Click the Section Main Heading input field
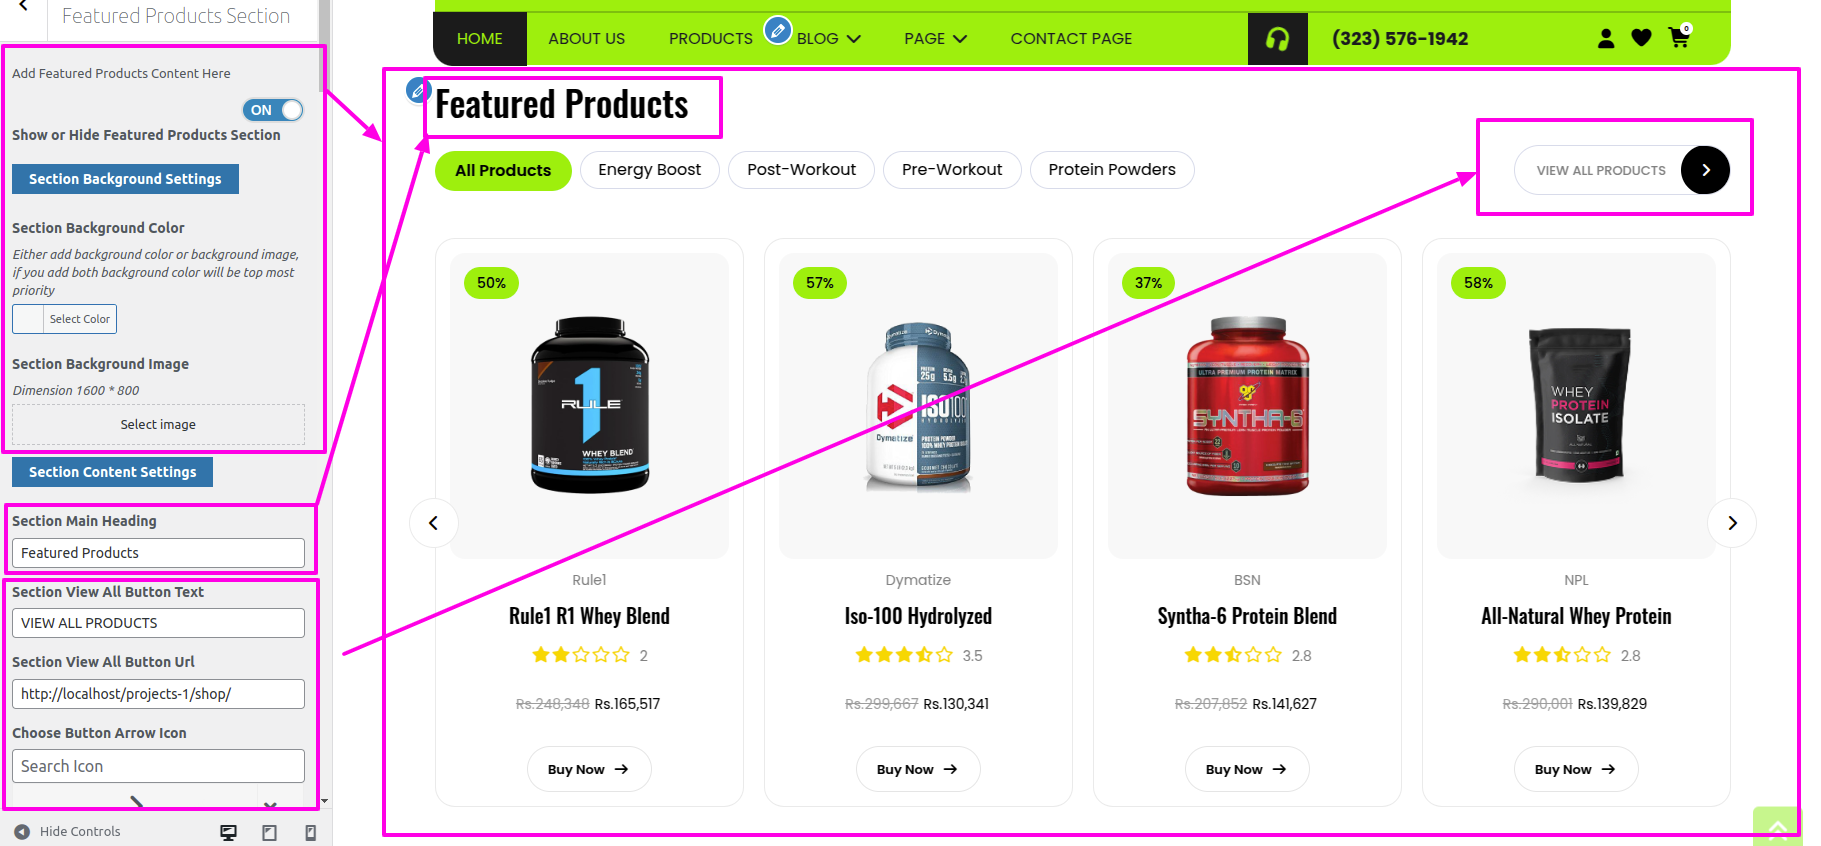This screenshot has width=1821, height=846. [158, 553]
